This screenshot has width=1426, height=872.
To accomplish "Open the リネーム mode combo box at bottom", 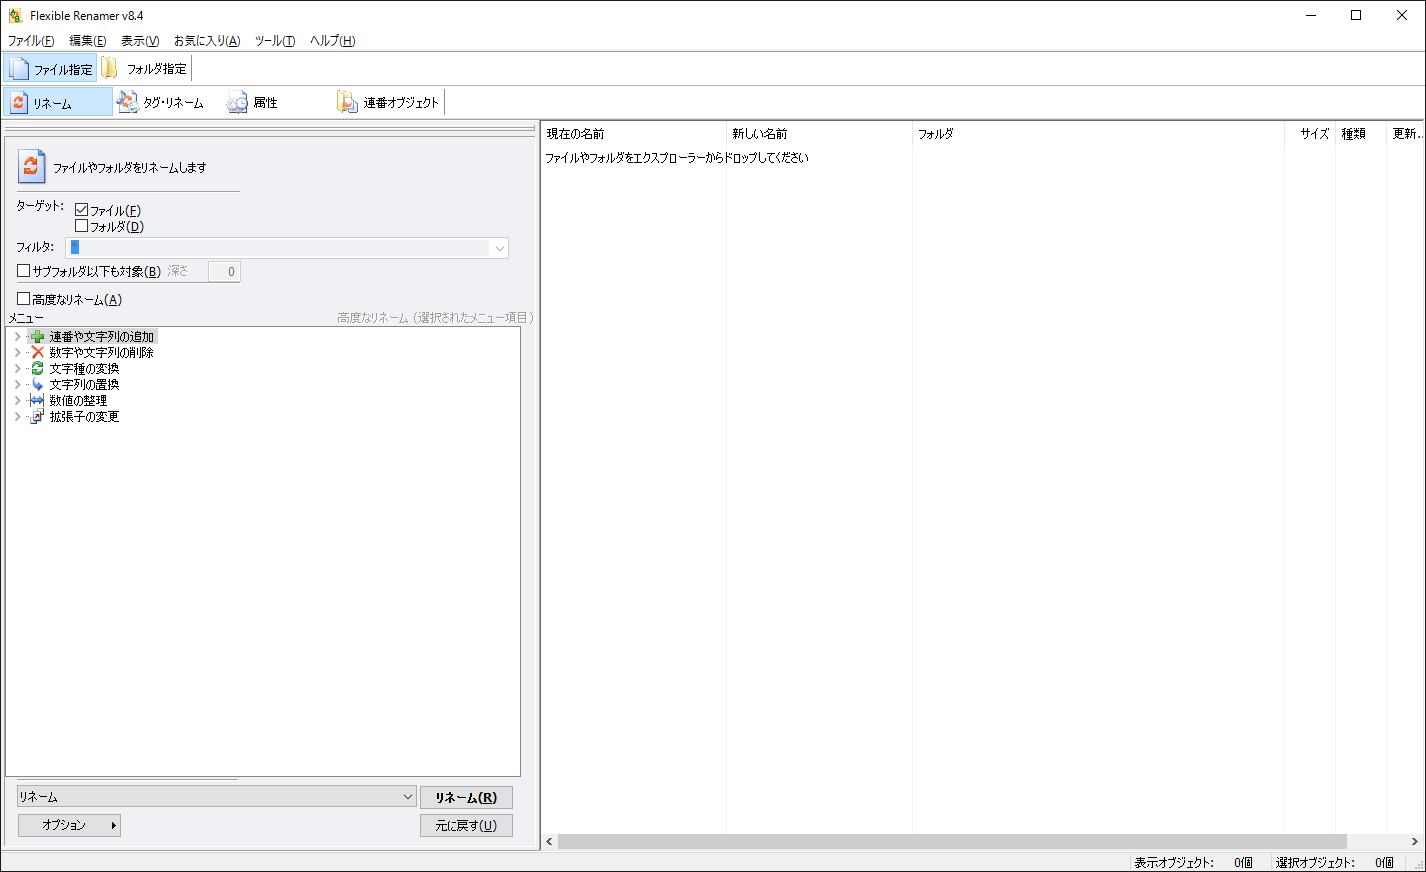I will [x=407, y=797].
